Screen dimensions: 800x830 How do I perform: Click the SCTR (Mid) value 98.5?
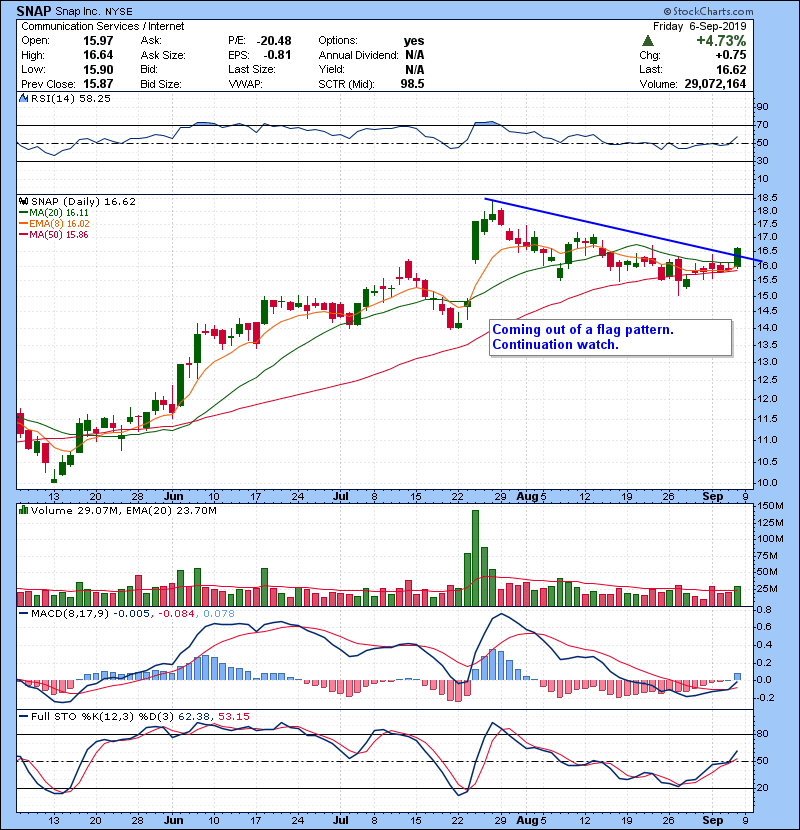pyautogui.click(x=412, y=84)
